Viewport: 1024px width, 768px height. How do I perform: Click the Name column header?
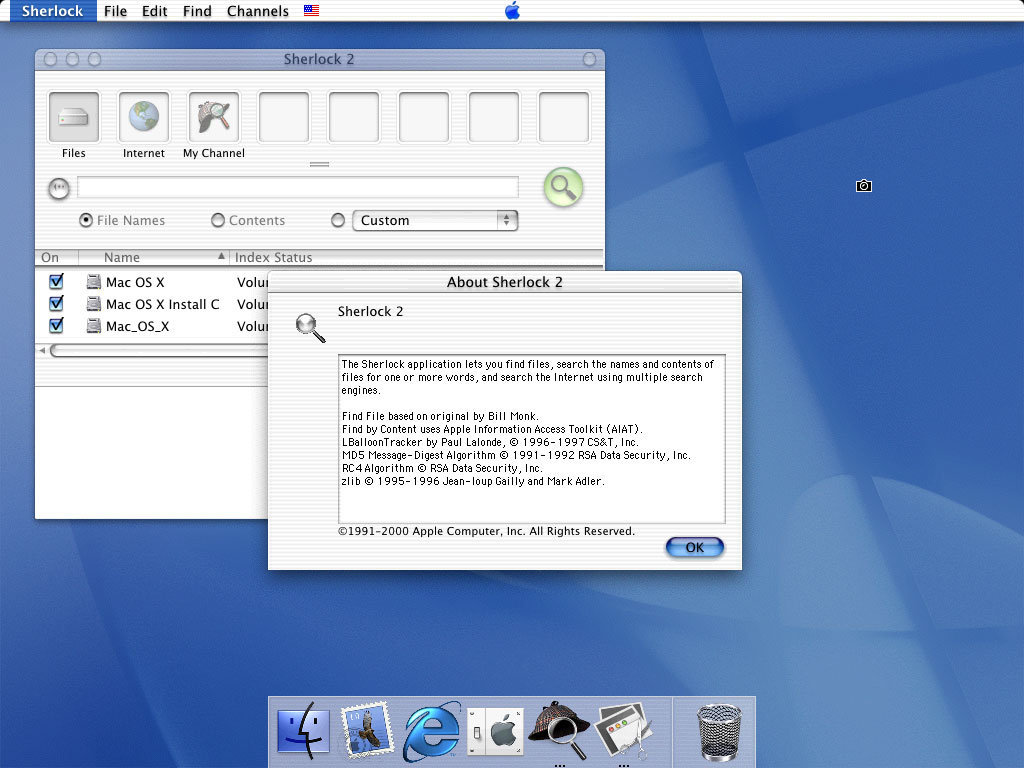click(154, 257)
